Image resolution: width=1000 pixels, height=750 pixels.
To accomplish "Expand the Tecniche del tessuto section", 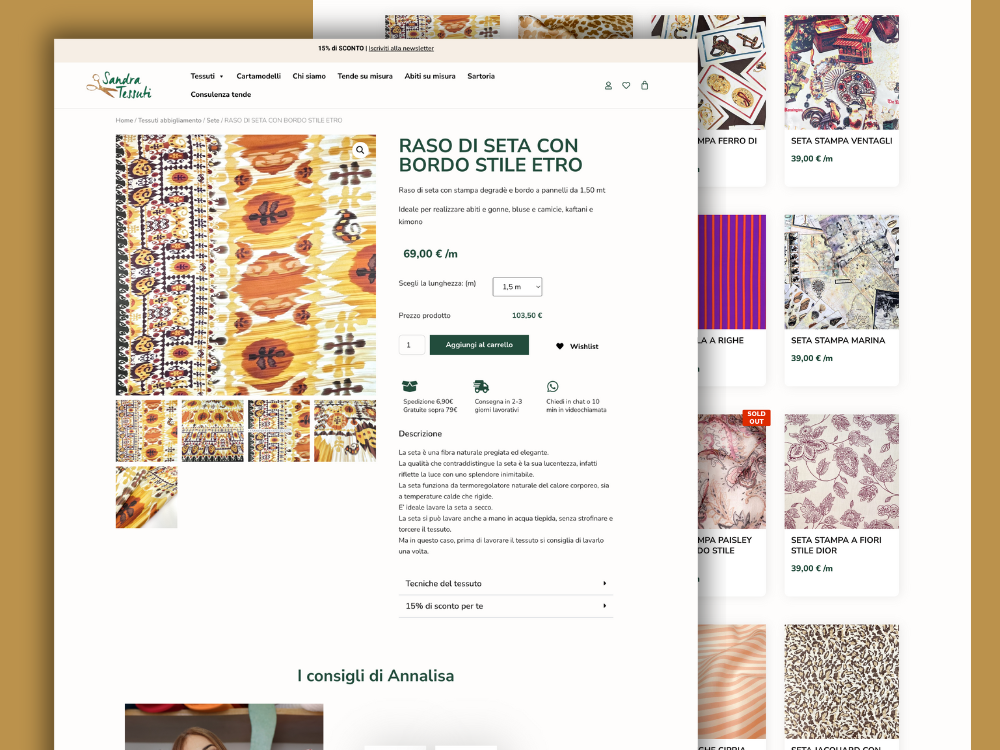I will click(x=506, y=584).
